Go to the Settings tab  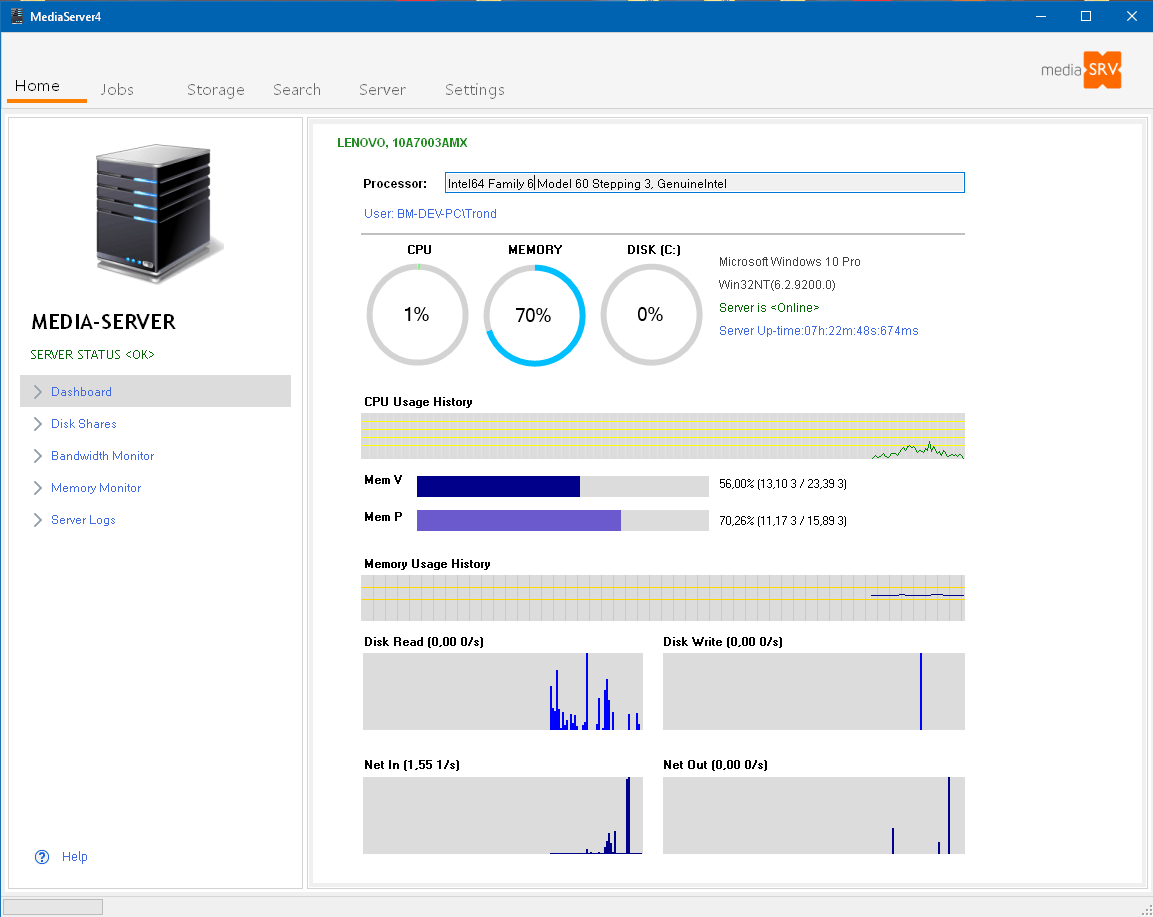click(x=474, y=89)
